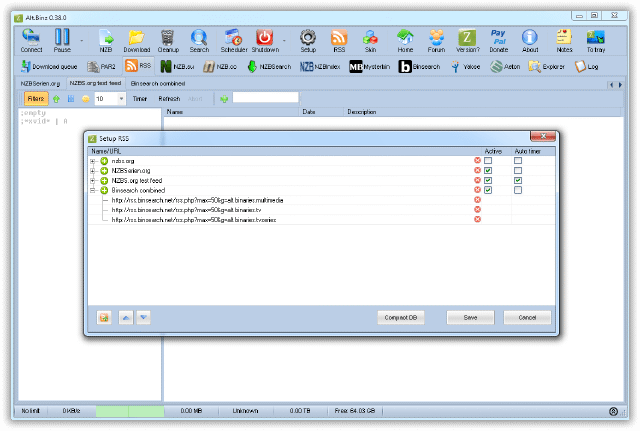The height and width of the screenshot is (431, 640).
Task: Click the green add feed icon in RSS toolbar
Action: click(224, 99)
